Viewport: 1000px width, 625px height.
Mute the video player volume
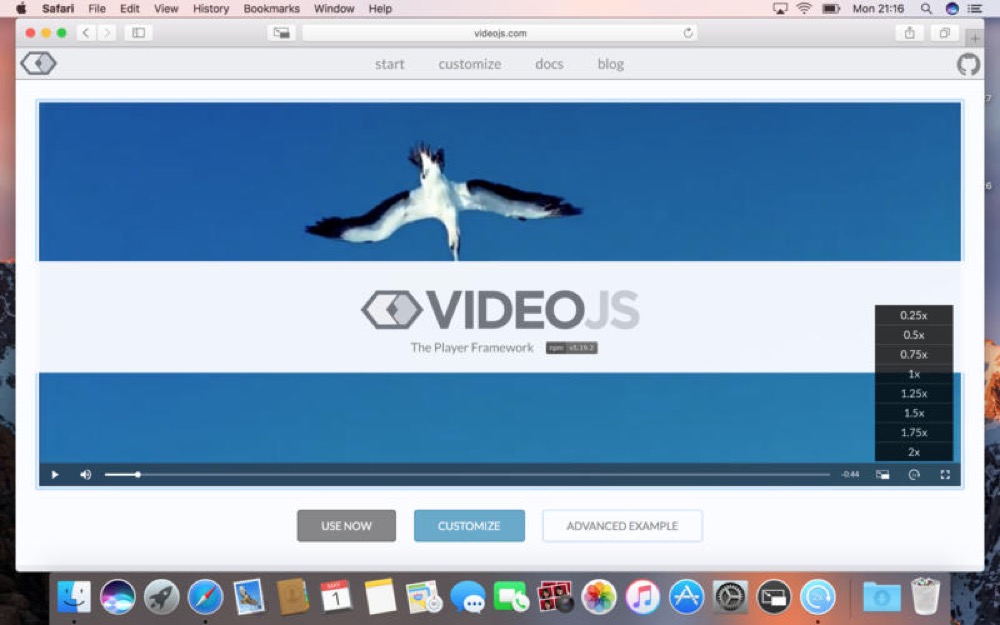coord(85,474)
